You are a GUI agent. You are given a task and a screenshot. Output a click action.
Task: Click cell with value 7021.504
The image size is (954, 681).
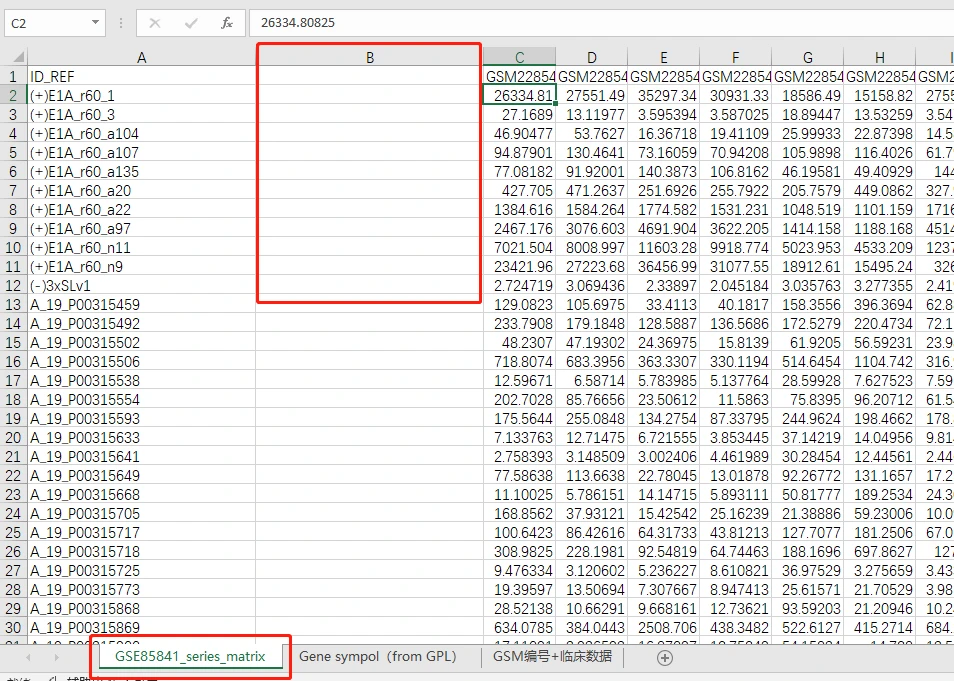coord(520,248)
